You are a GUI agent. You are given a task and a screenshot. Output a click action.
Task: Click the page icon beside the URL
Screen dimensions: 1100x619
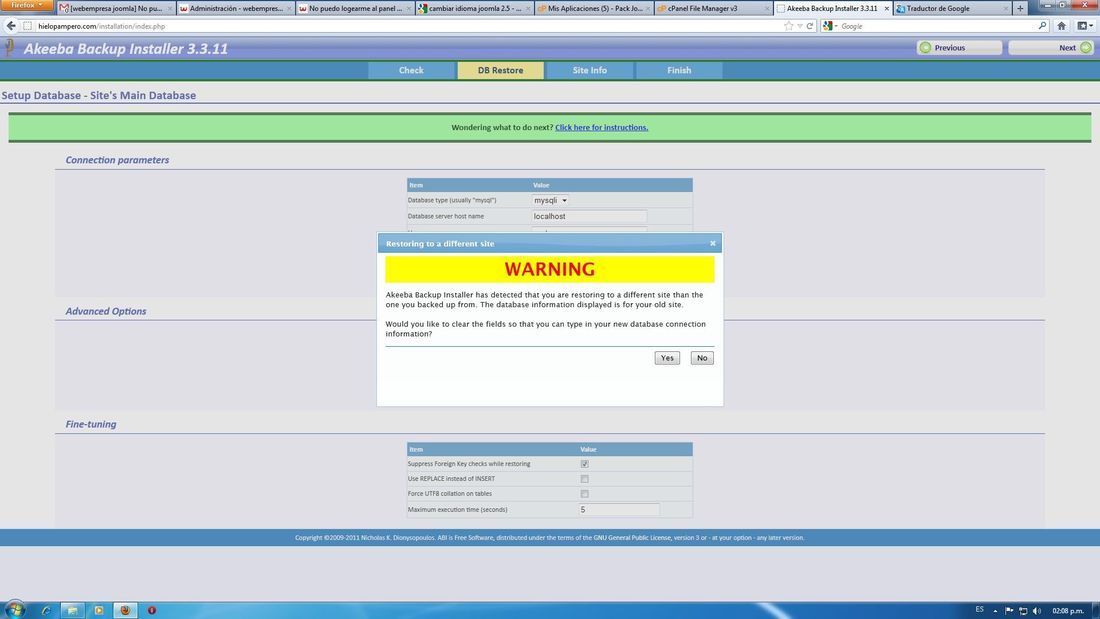[27, 26]
